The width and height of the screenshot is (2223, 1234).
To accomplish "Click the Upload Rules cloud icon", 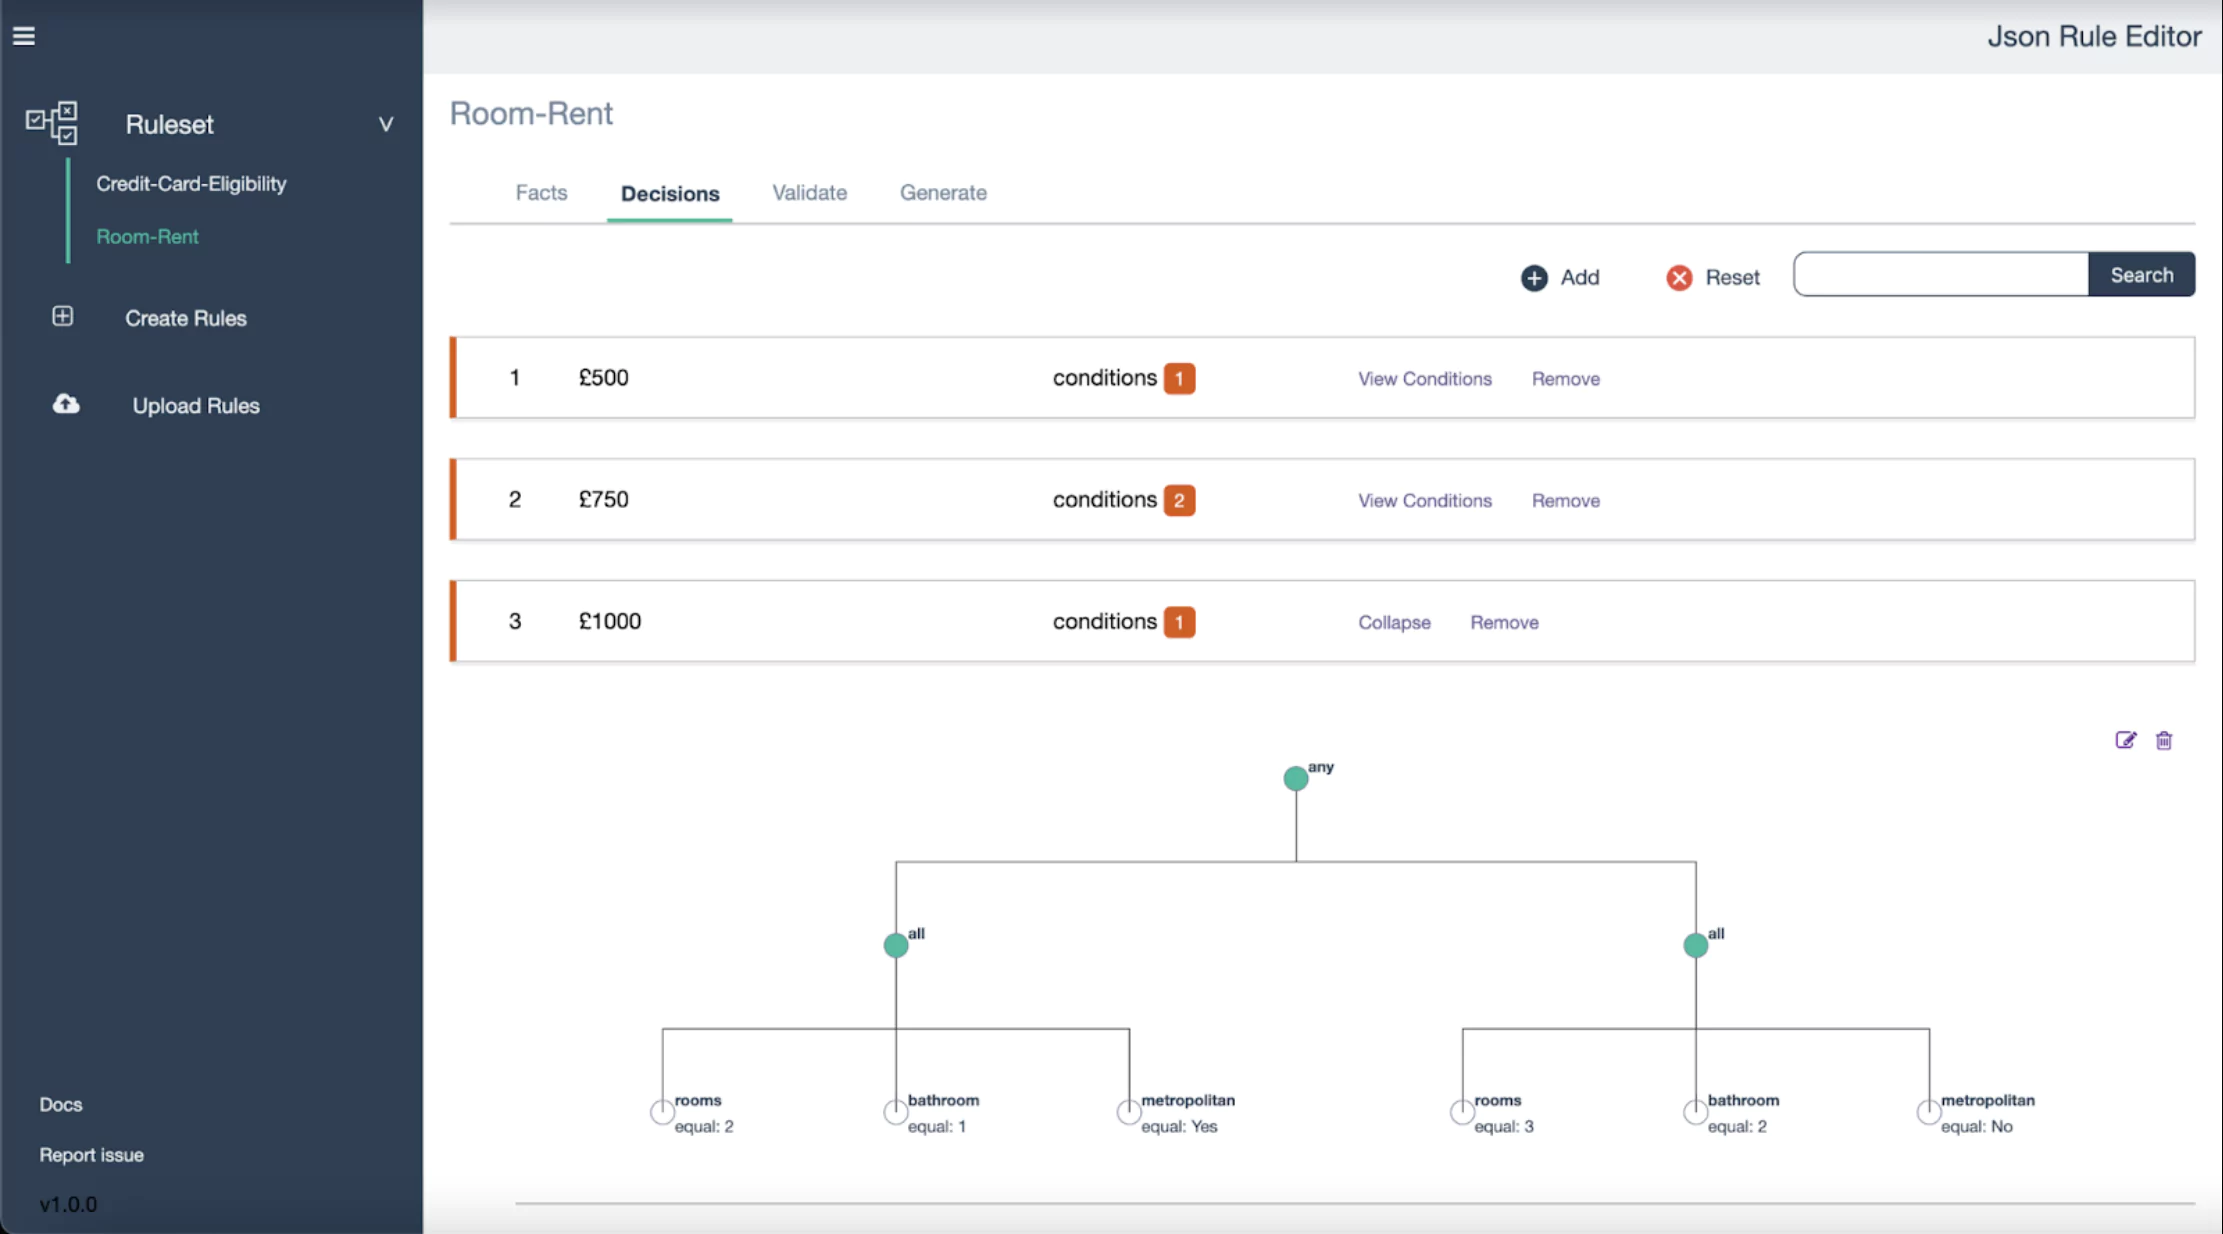I will tap(66, 404).
